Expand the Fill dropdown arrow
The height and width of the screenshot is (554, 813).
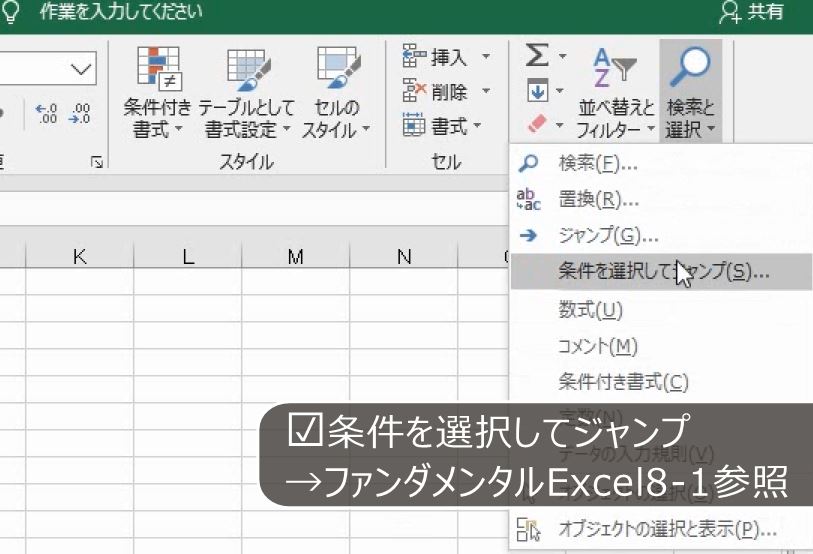click(560, 91)
